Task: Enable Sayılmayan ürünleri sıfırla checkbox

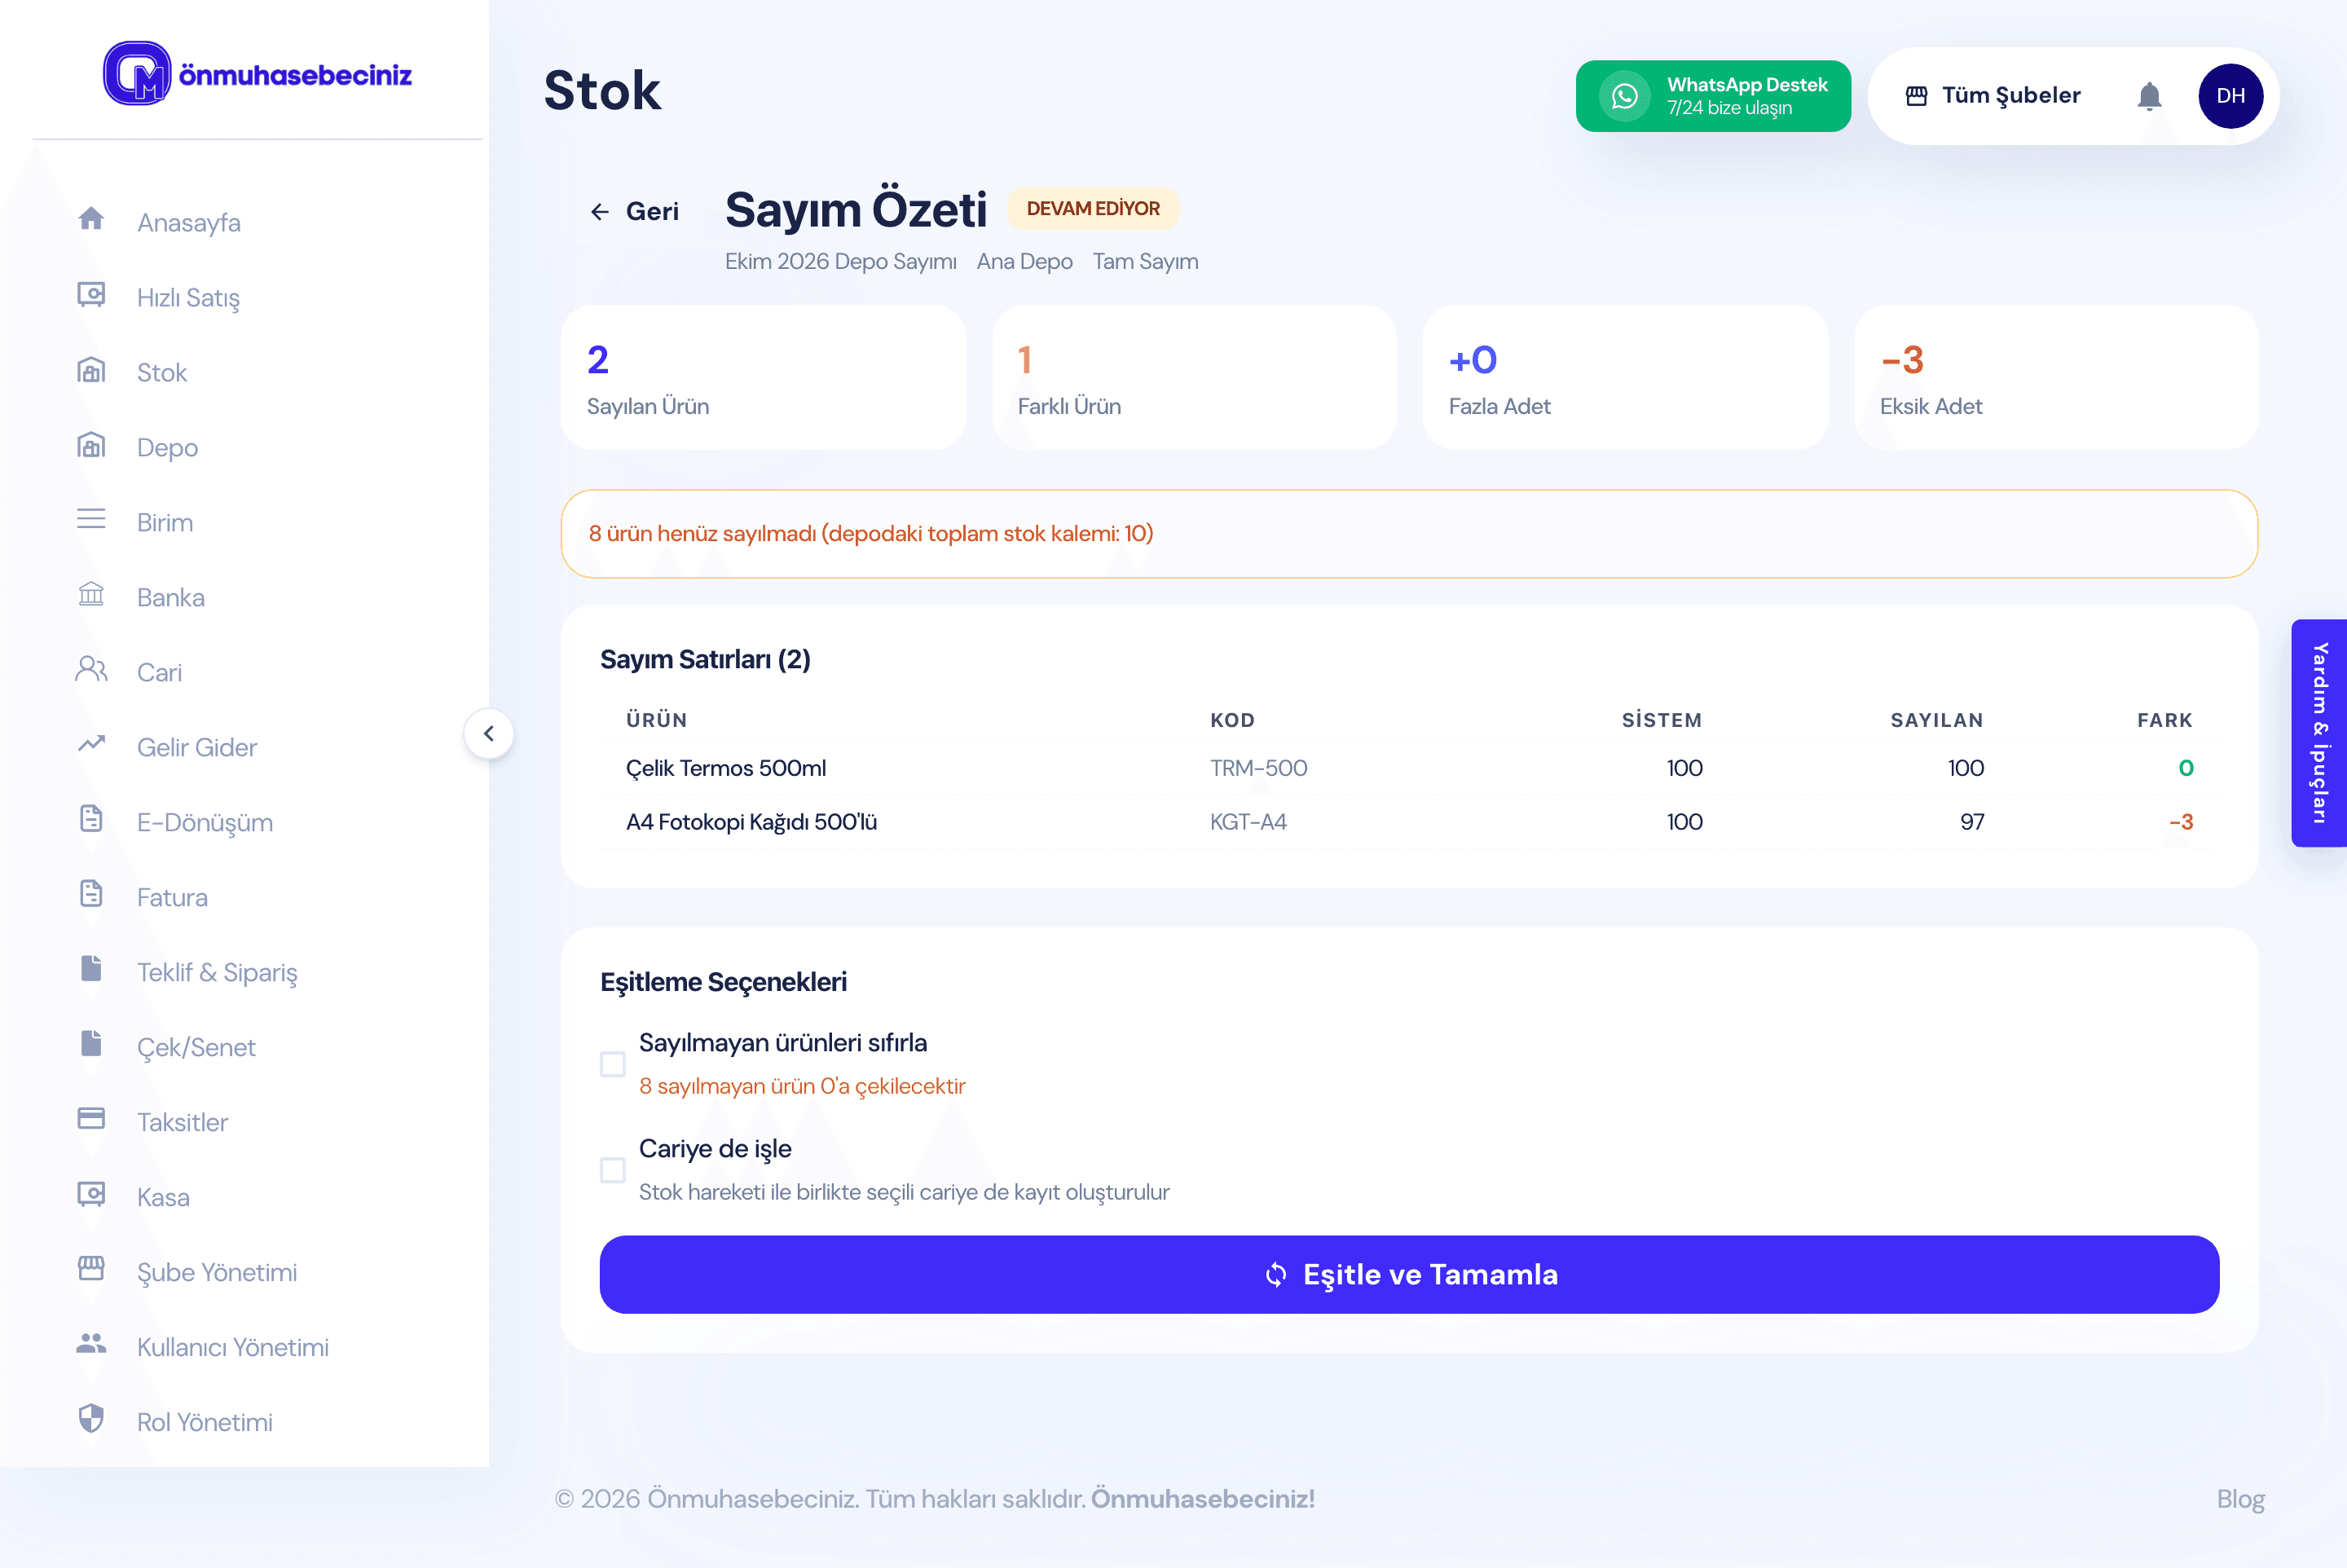Action: click(613, 1064)
